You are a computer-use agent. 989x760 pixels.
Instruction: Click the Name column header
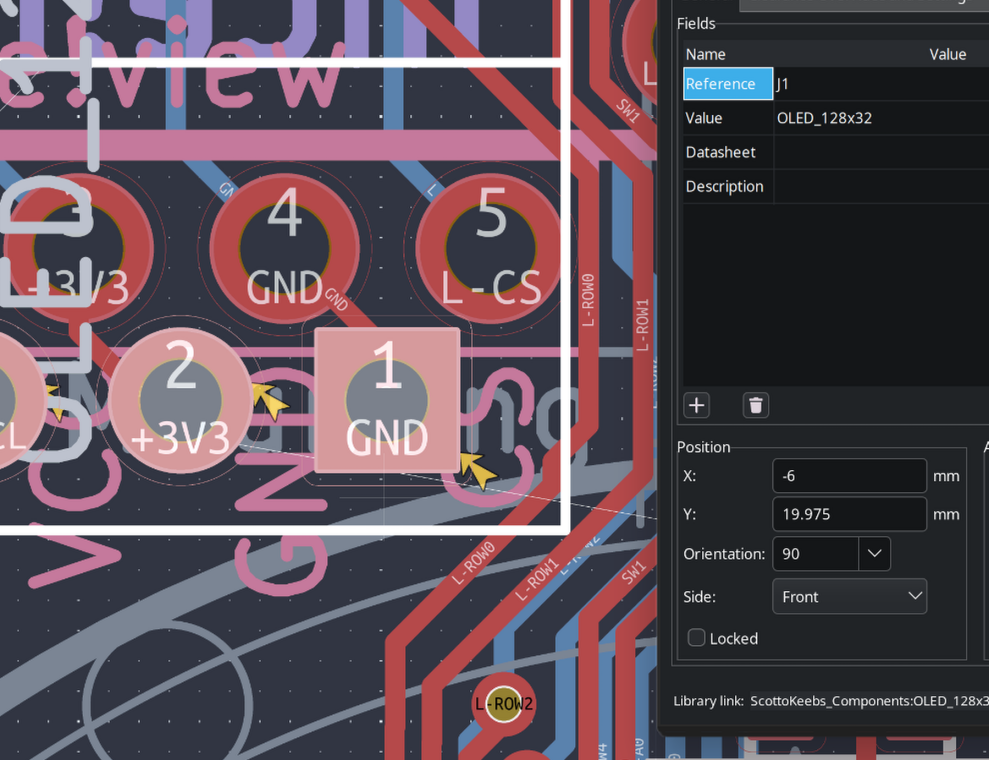(x=706, y=54)
